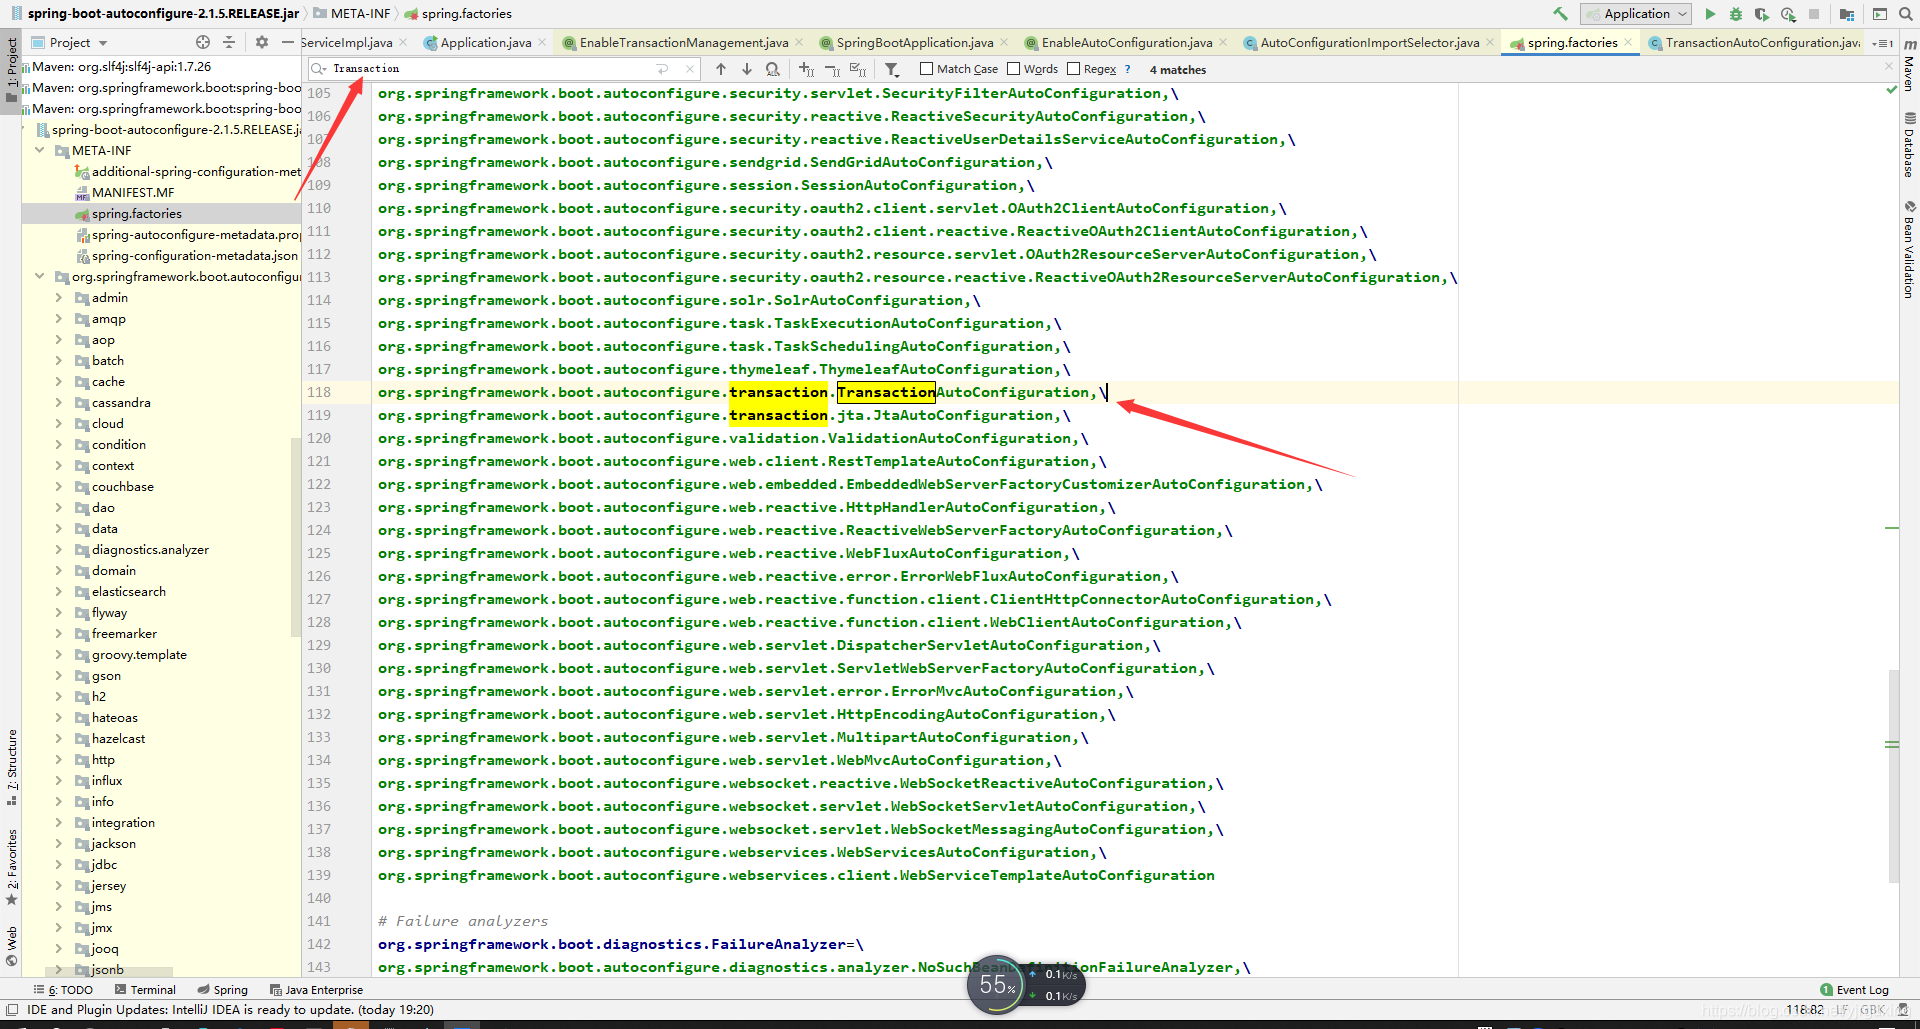Switch to the Application.java tab

486,43
